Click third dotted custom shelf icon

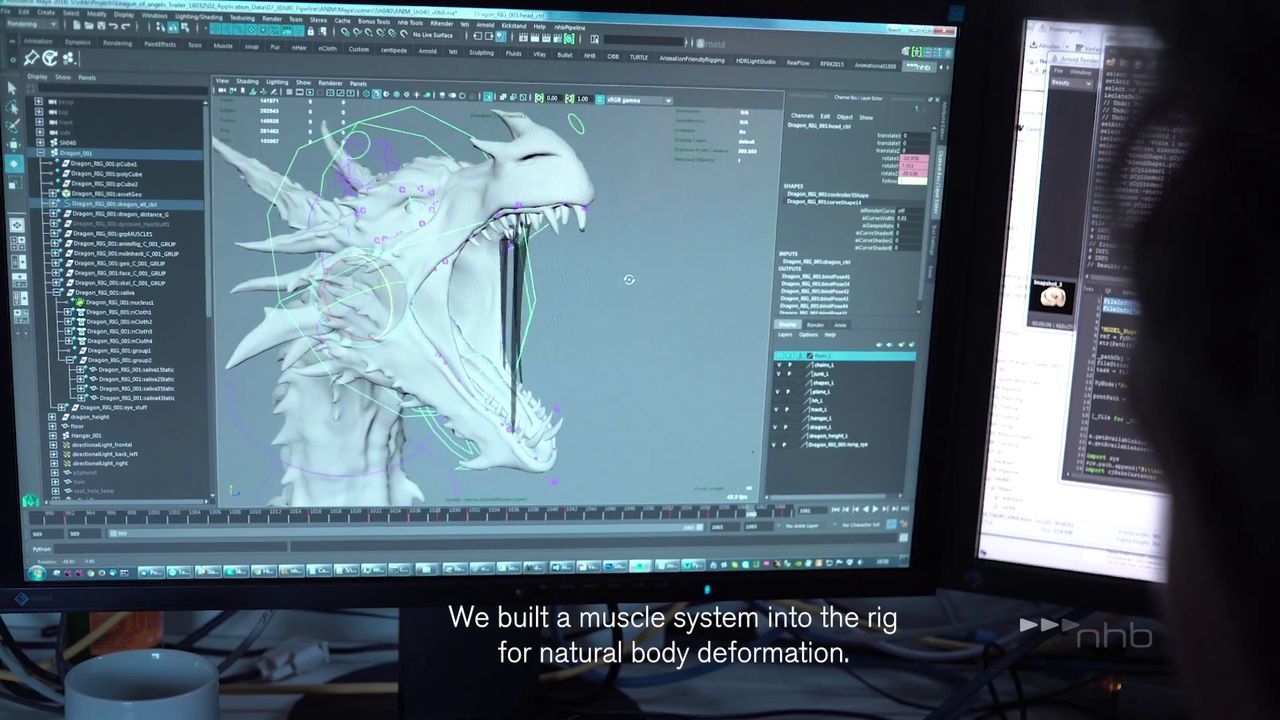point(68,58)
